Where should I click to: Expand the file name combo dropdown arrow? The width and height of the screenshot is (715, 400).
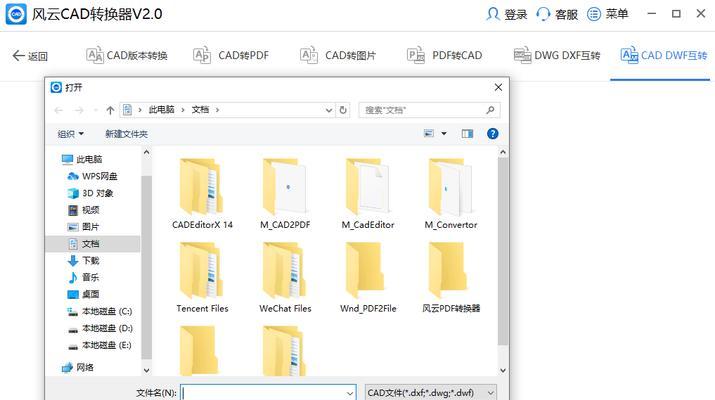click(350, 393)
